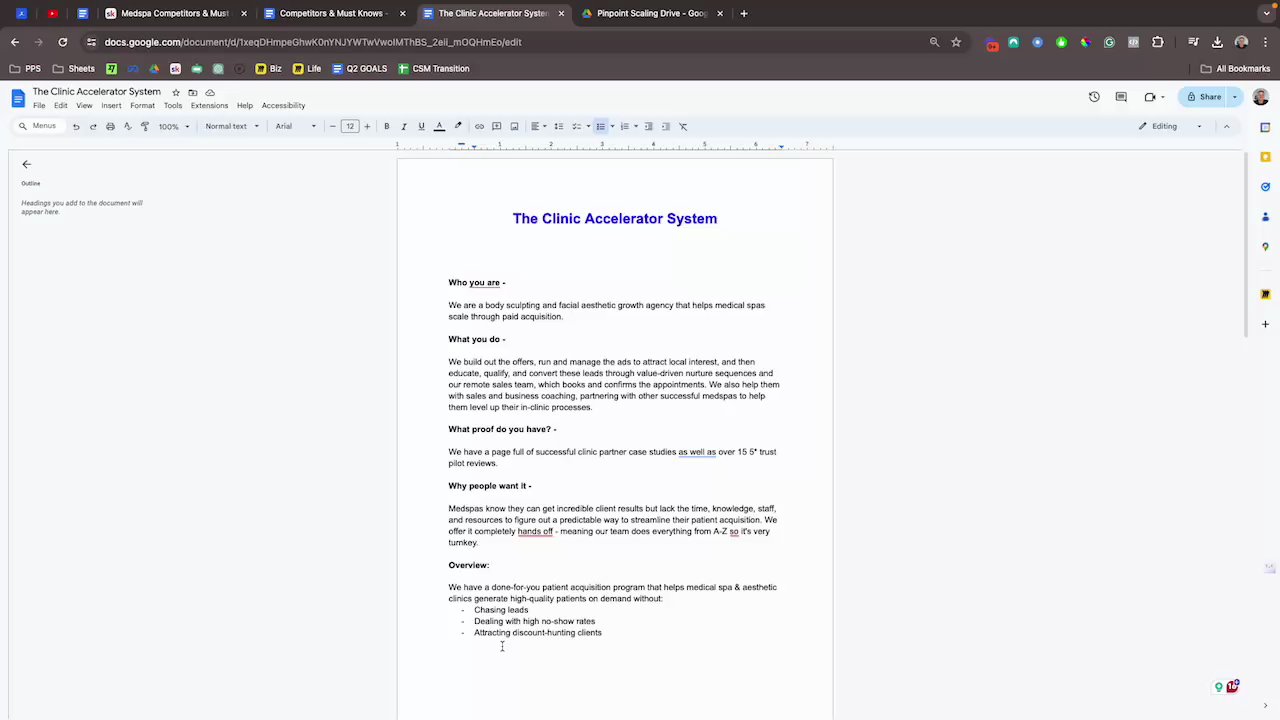1280x720 pixels.
Task: View the document cloud status
Action: 210,92
